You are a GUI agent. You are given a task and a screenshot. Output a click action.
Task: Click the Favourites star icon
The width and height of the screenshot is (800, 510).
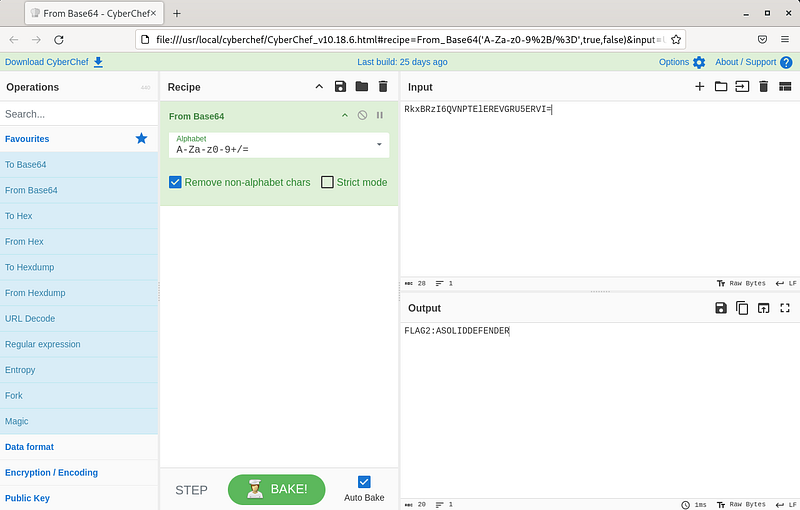[x=141, y=138]
